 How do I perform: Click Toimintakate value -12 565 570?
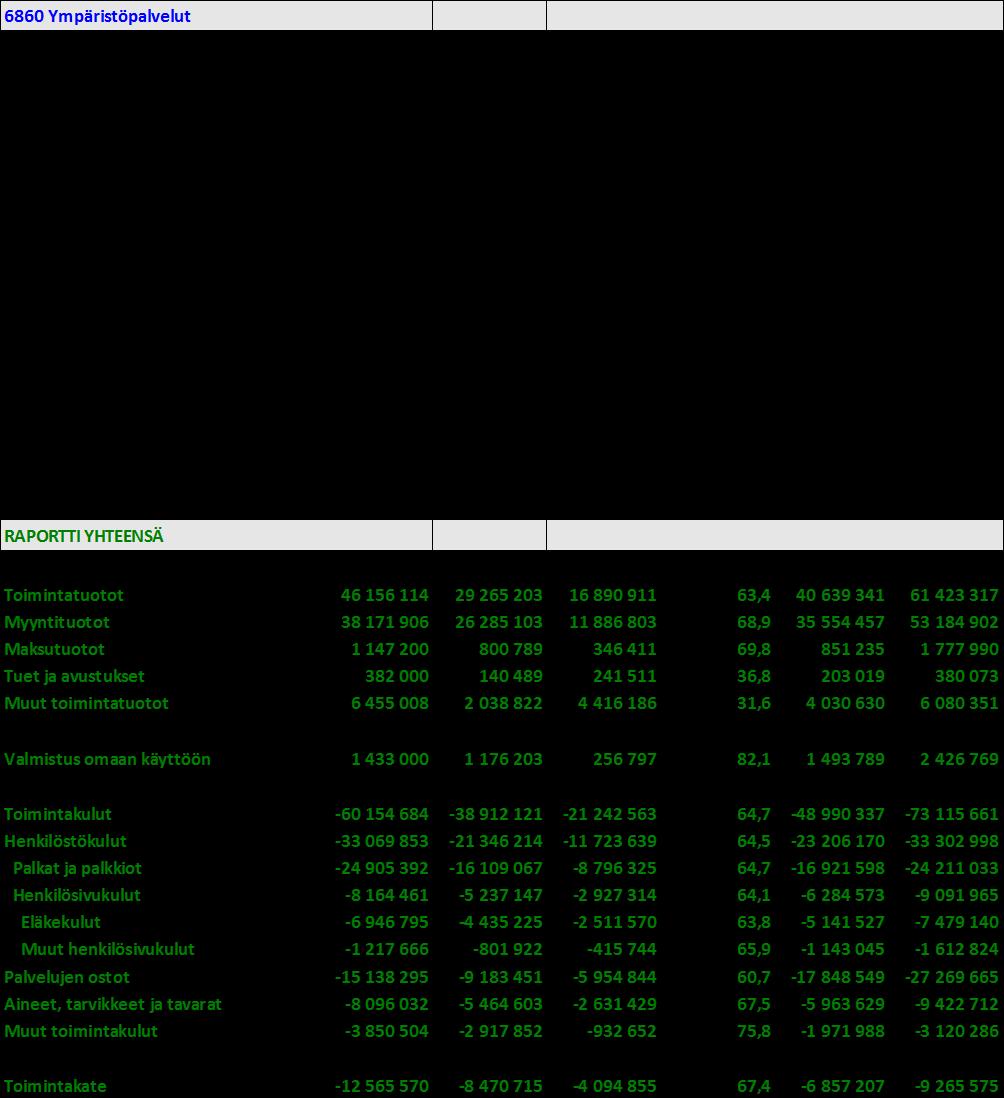(x=382, y=1086)
